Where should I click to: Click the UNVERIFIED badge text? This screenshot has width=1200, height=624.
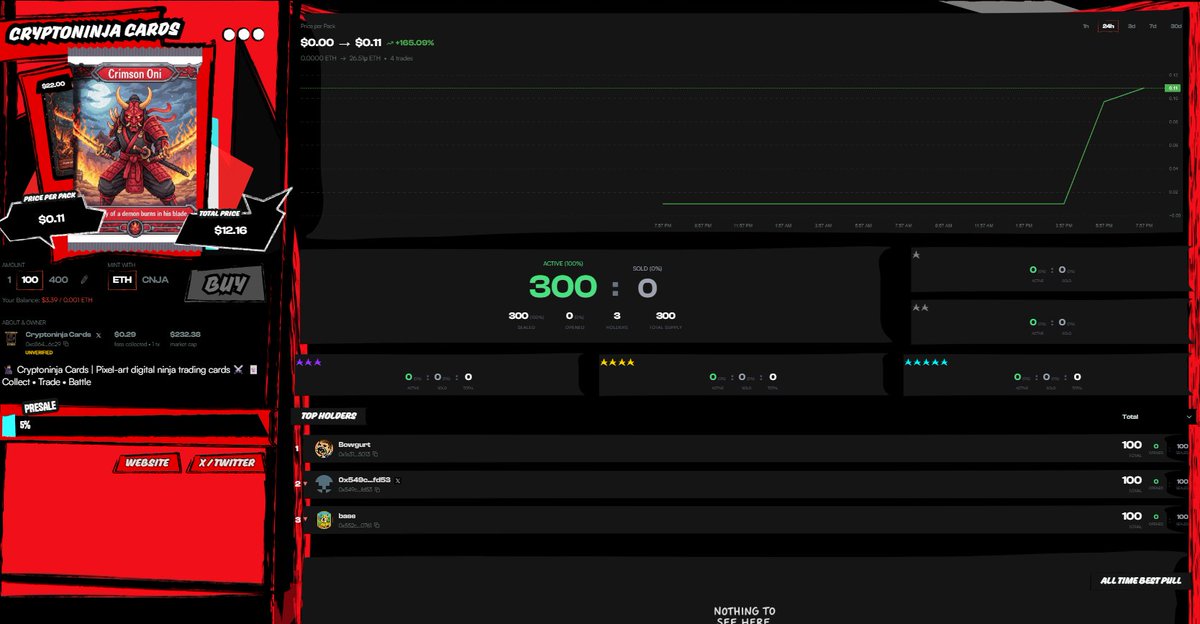point(41,352)
